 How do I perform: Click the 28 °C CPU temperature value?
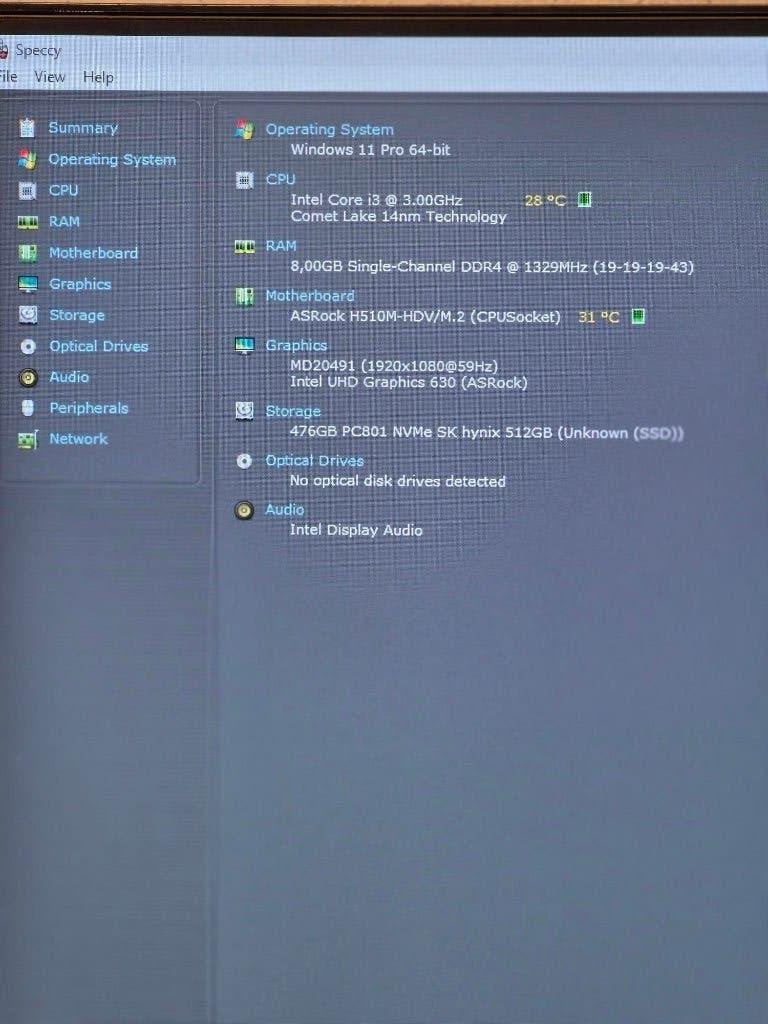[545, 200]
